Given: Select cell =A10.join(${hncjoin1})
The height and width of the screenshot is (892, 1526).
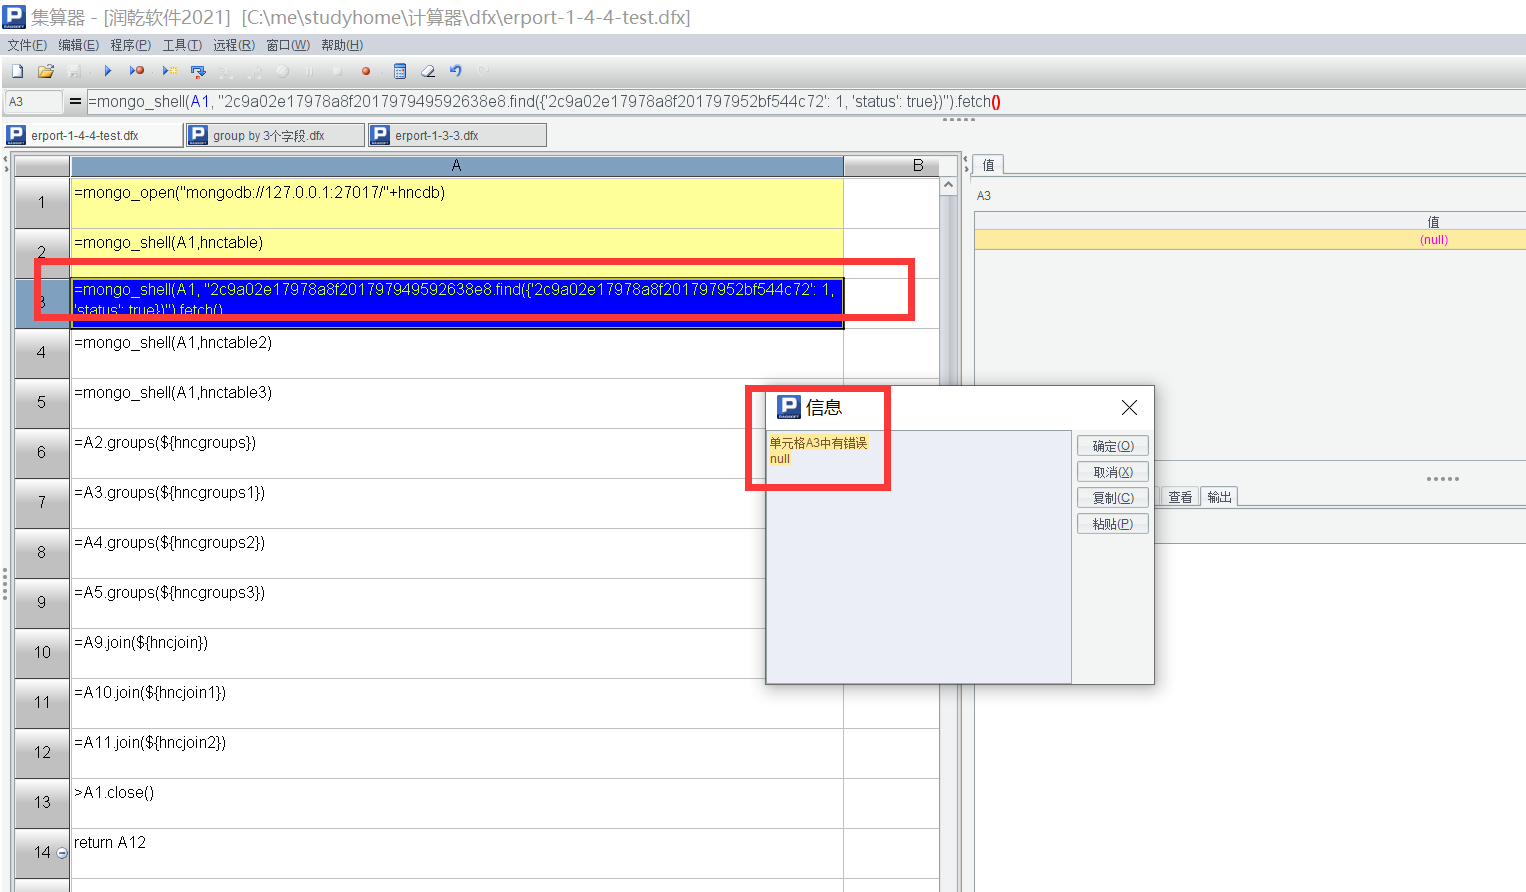Looking at the screenshot, I should (x=457, y=703).
